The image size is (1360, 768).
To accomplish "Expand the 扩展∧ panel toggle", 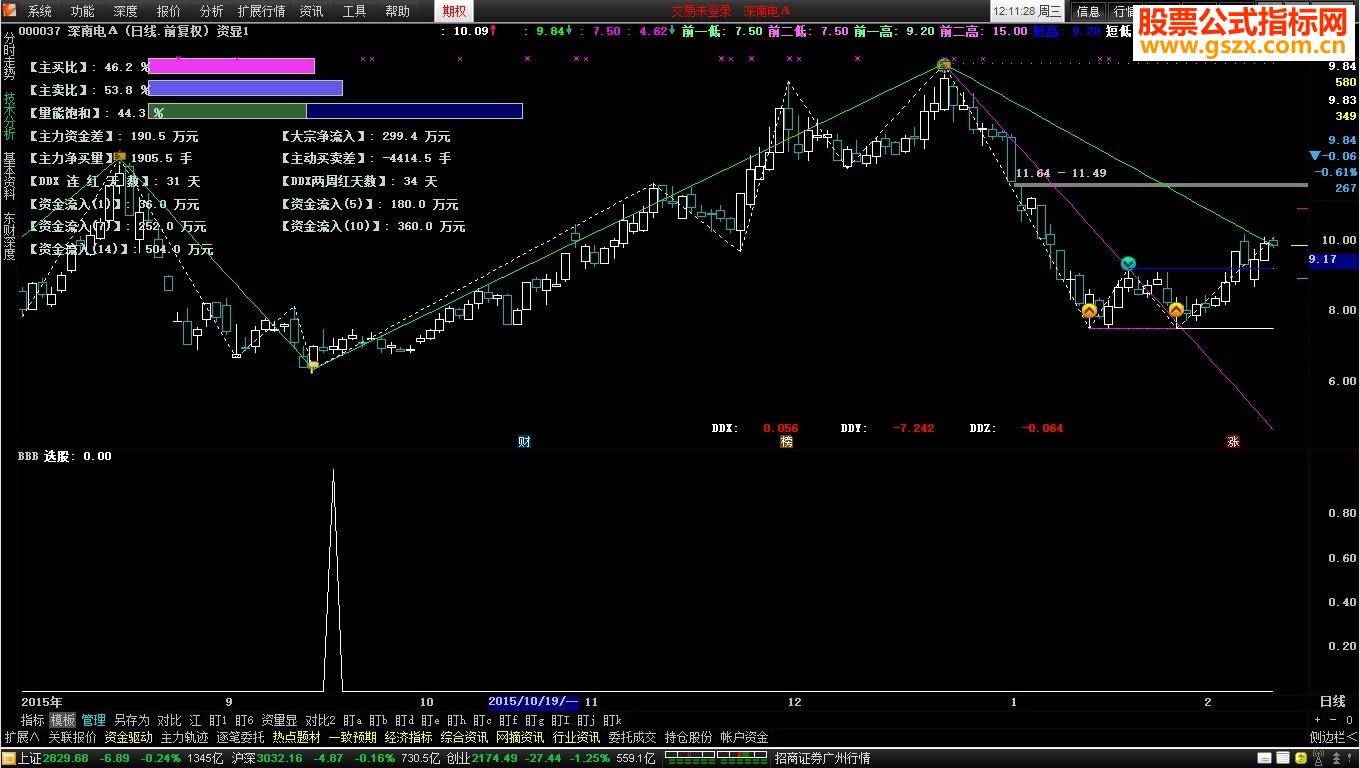I will tap(21, 737).
